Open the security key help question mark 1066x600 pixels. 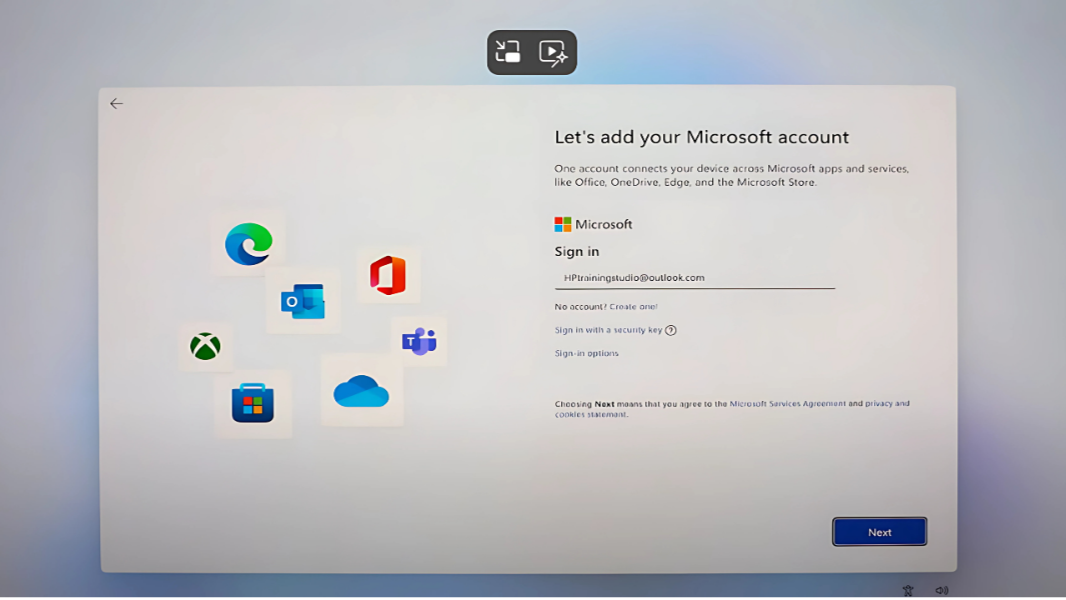[671, 330]
